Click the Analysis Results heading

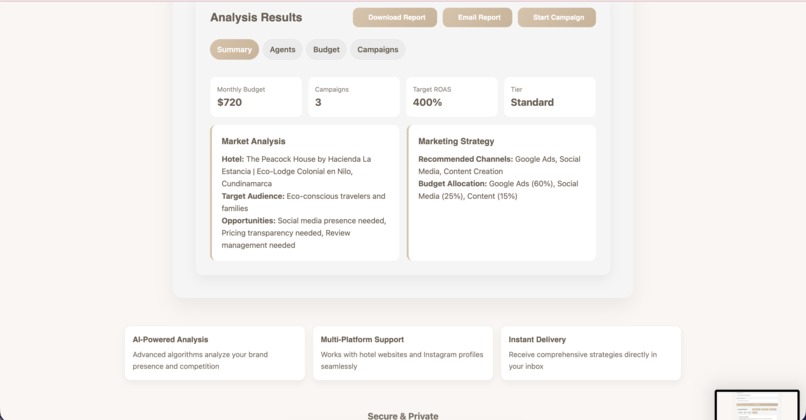256,17
